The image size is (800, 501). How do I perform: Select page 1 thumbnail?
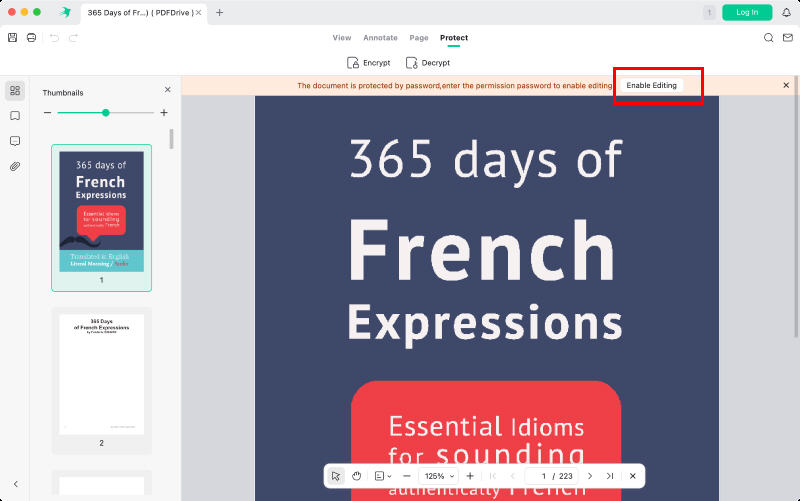(x=102, y=218)
